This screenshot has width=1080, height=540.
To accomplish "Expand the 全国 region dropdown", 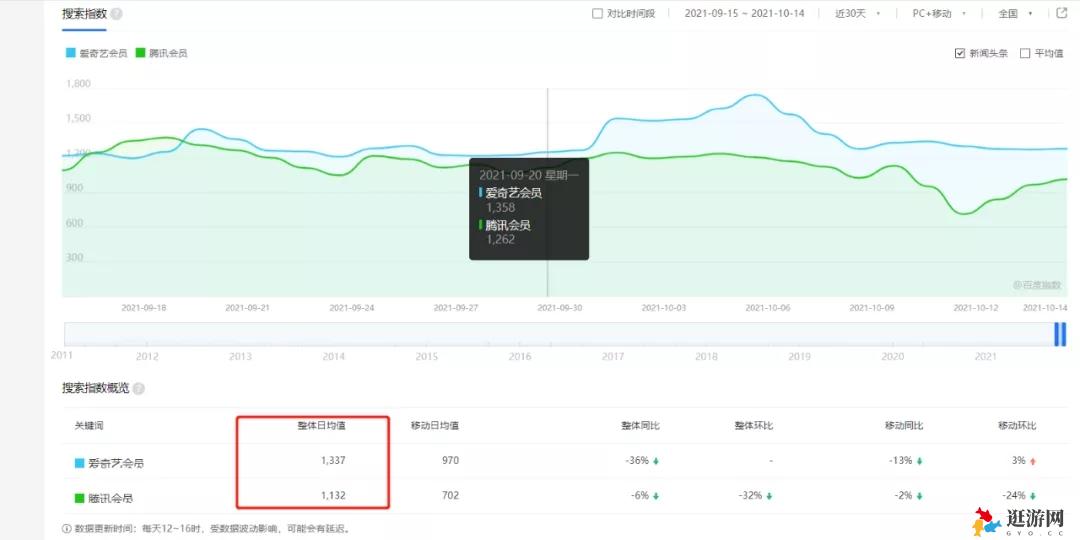I will coord(1014,14).
